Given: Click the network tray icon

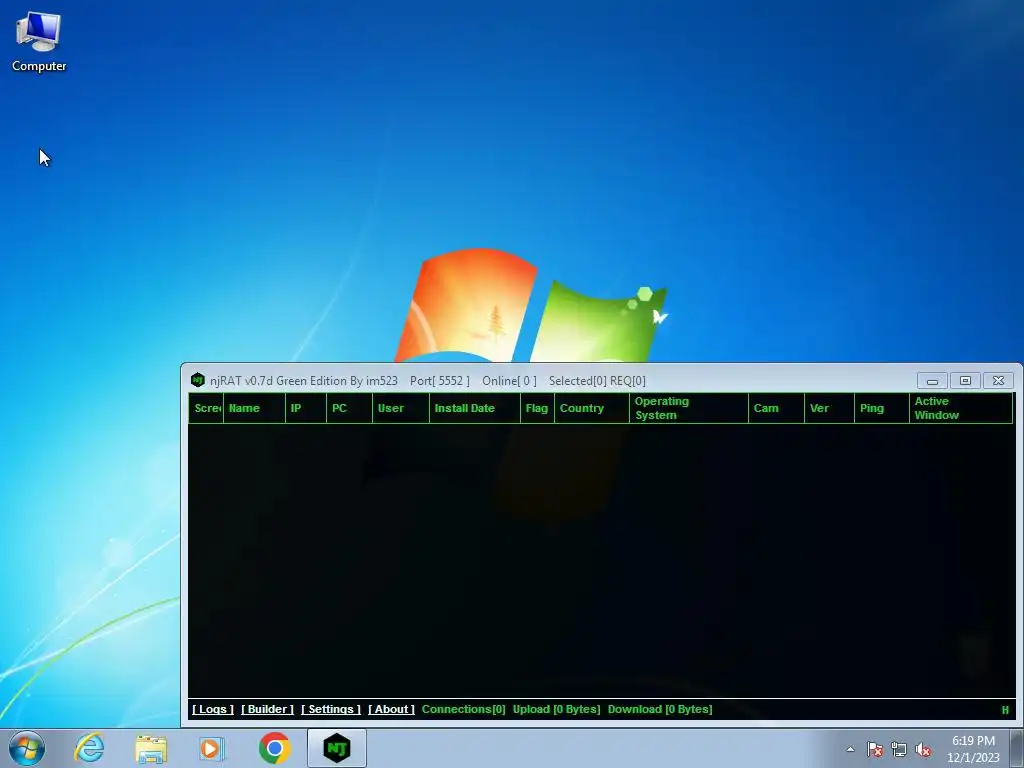Looking at the screenshot, I should tap(899, 749).
